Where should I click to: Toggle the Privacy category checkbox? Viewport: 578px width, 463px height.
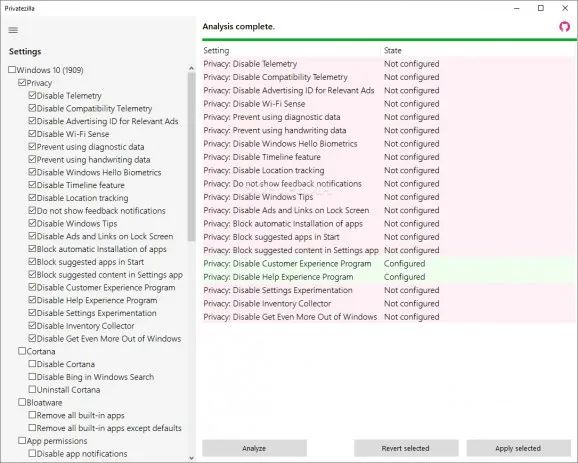pos(22,82)
